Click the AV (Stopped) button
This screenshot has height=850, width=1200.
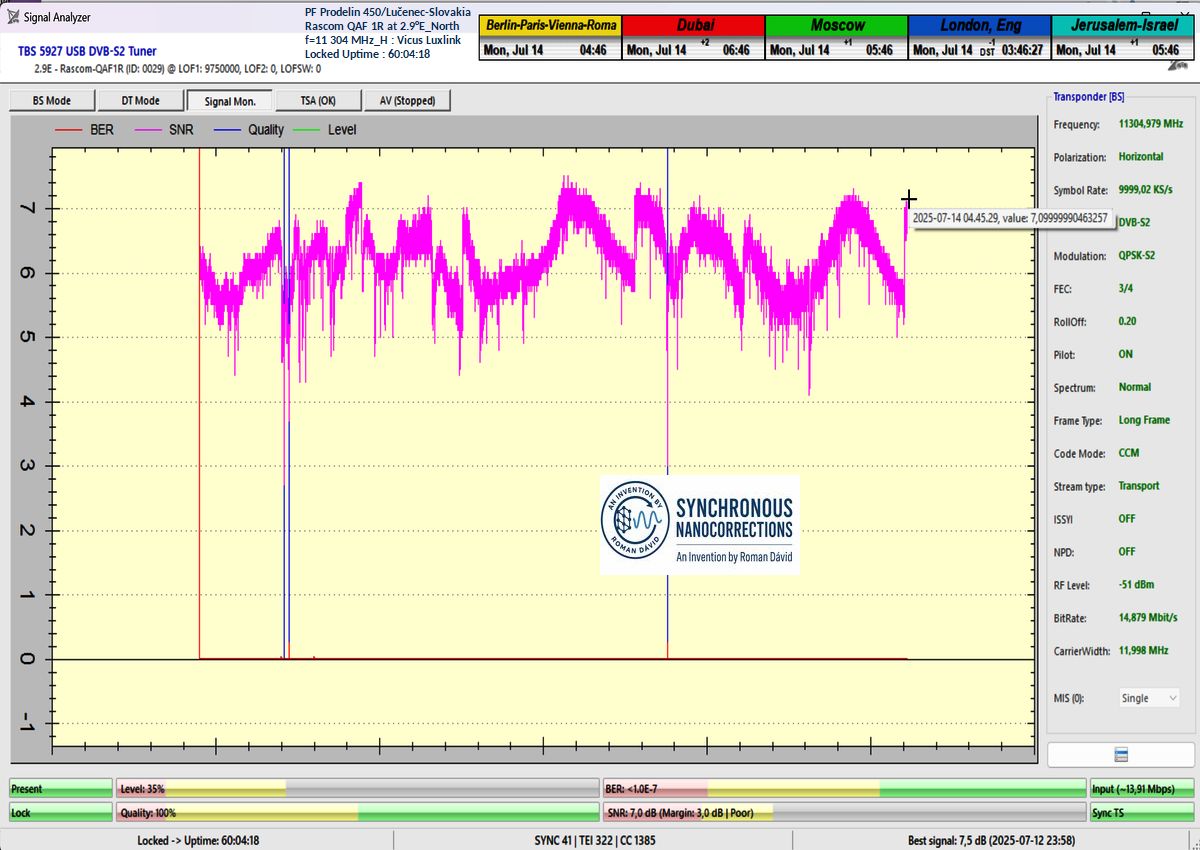pos(407,100)
